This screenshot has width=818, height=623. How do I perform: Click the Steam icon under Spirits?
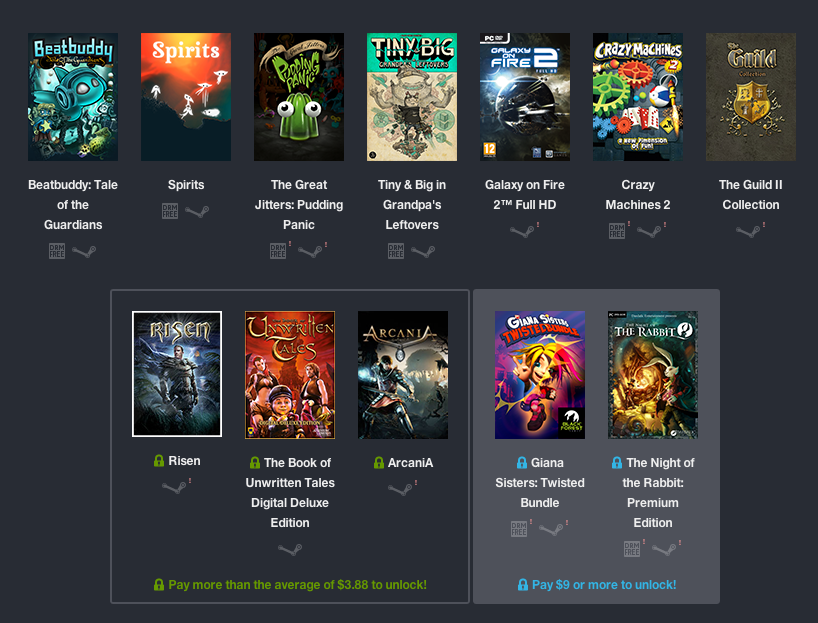click(x=197, y=211)
